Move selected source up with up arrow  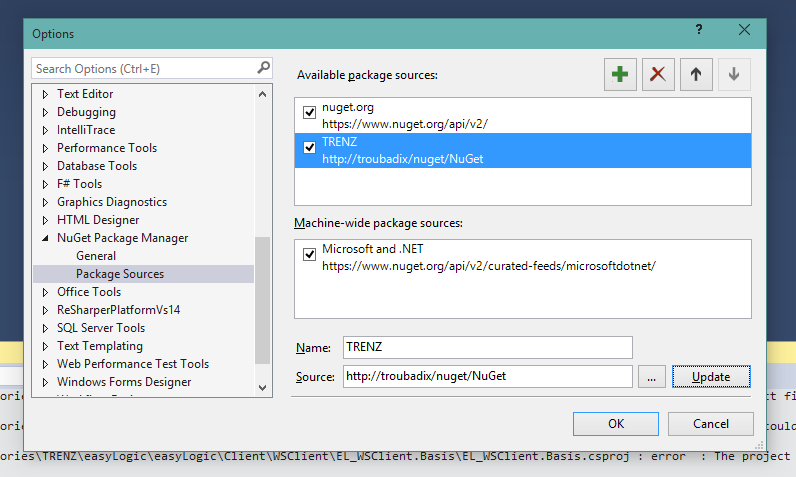[x=696, y=75]
